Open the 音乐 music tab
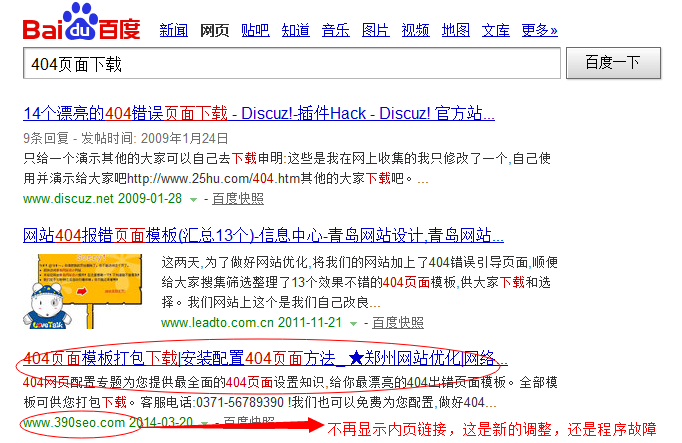The height and width of the screenshot is (443, 682). (335, 30)
